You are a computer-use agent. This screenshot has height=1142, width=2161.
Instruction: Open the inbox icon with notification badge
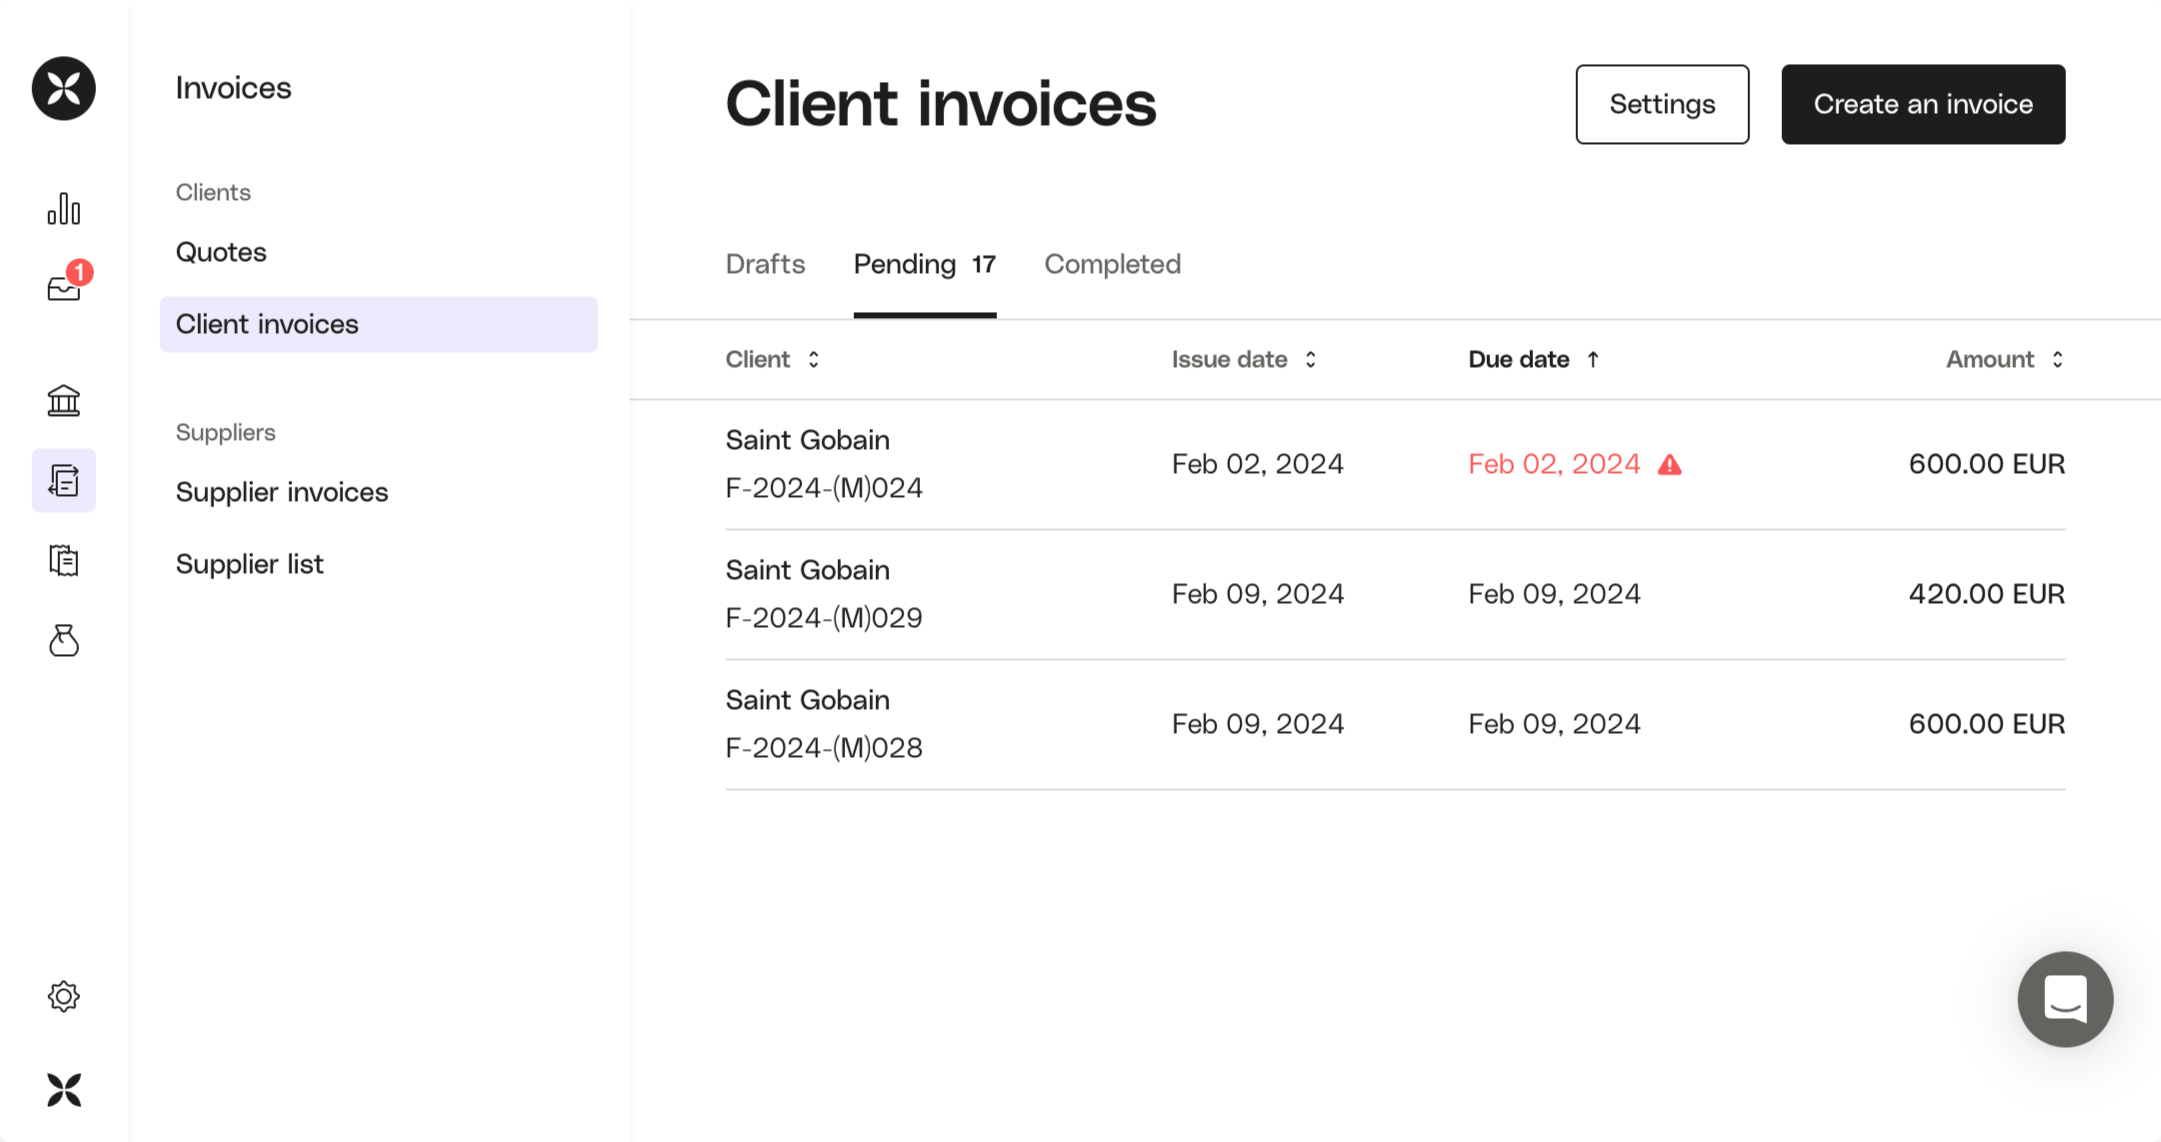click(64, 288)
